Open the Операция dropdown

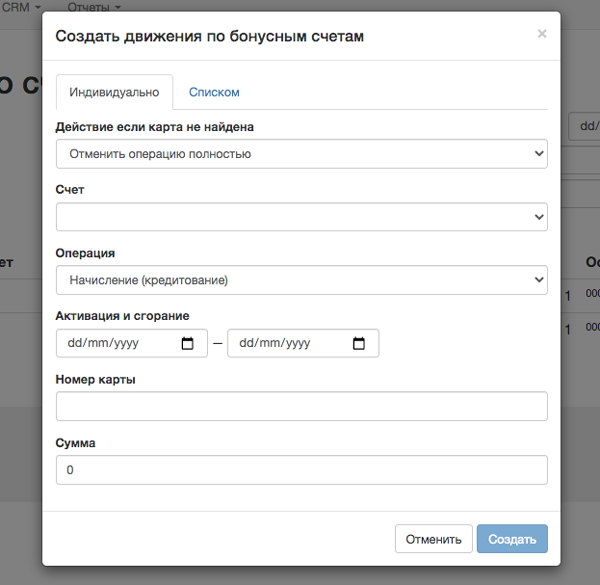(302, 280)
